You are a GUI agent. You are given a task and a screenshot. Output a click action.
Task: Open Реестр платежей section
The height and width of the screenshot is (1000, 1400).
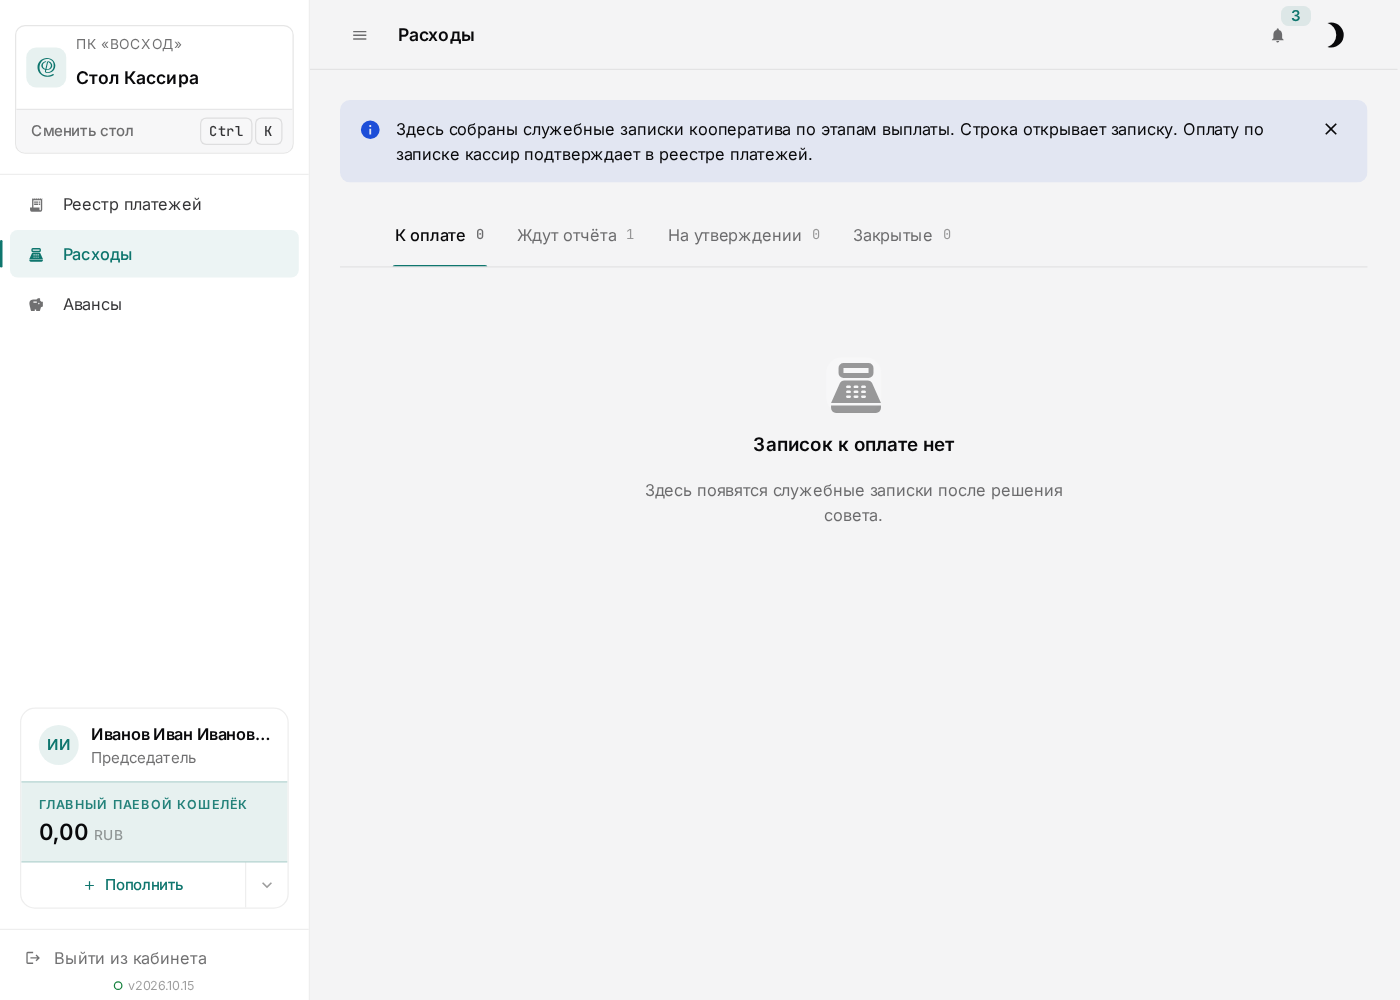pyautogui.click(x=154, y=204)
